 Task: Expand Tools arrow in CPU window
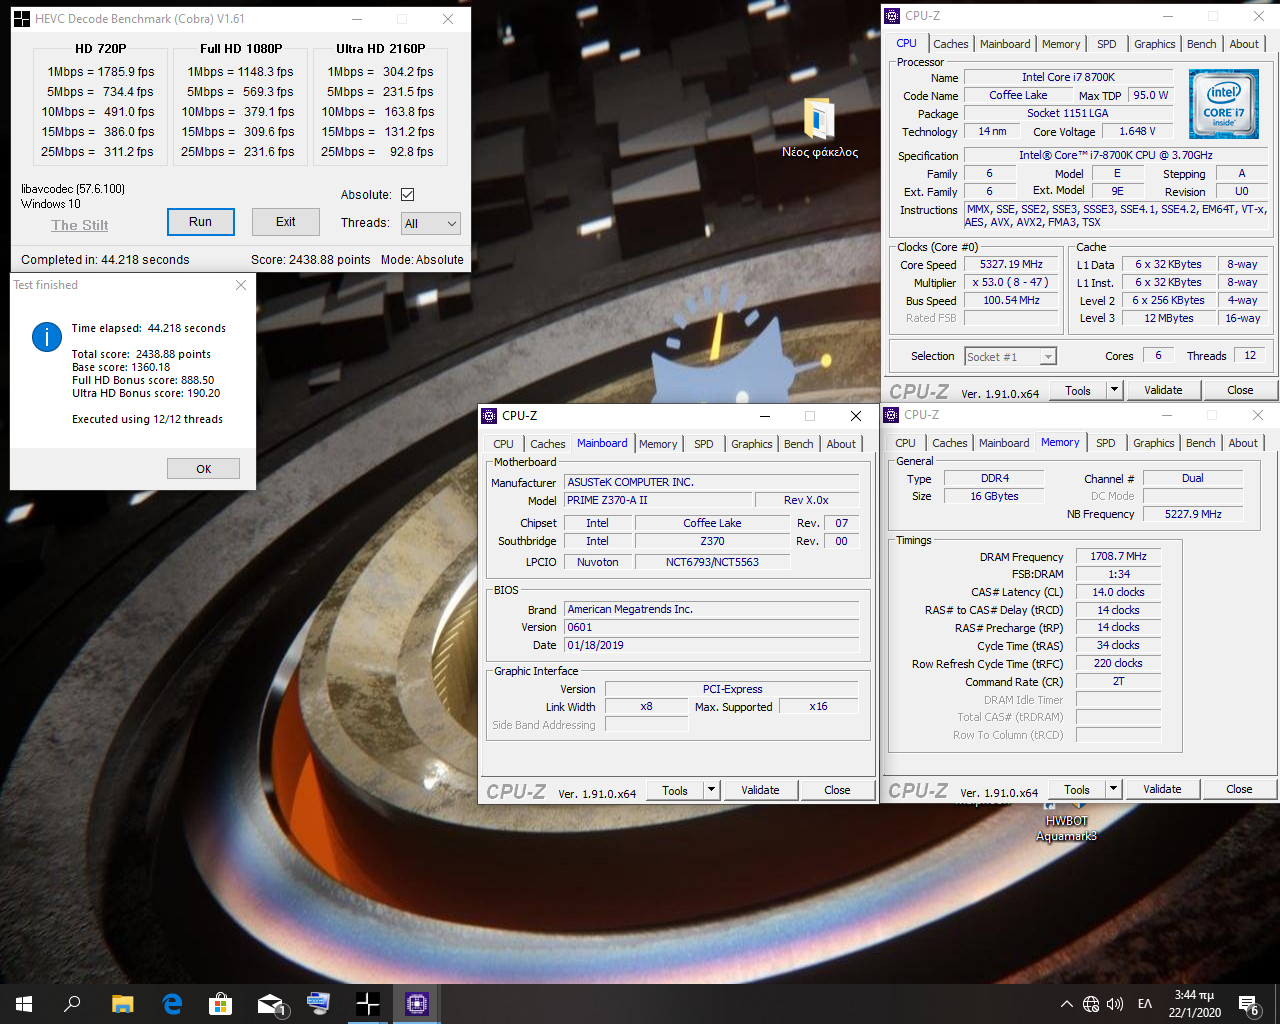[x=1114, y=390]
